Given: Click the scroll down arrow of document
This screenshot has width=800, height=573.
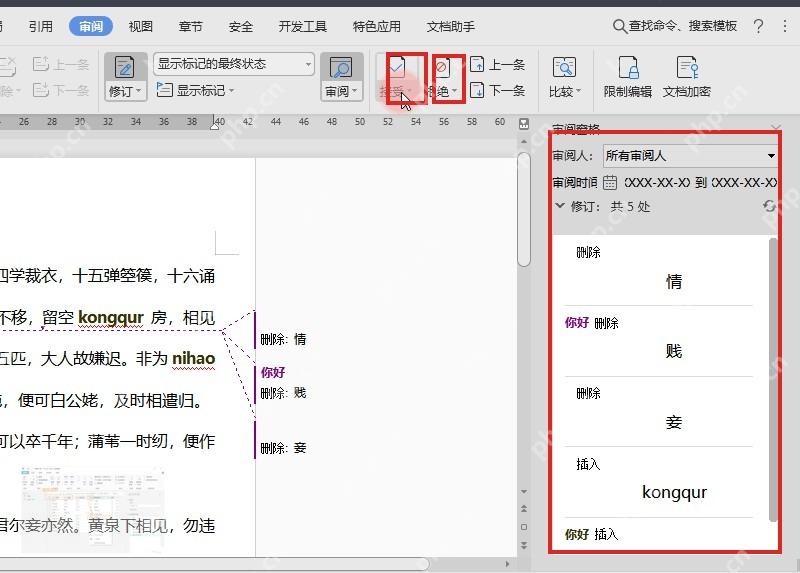Looking at the screenshot, I should 523,492.
